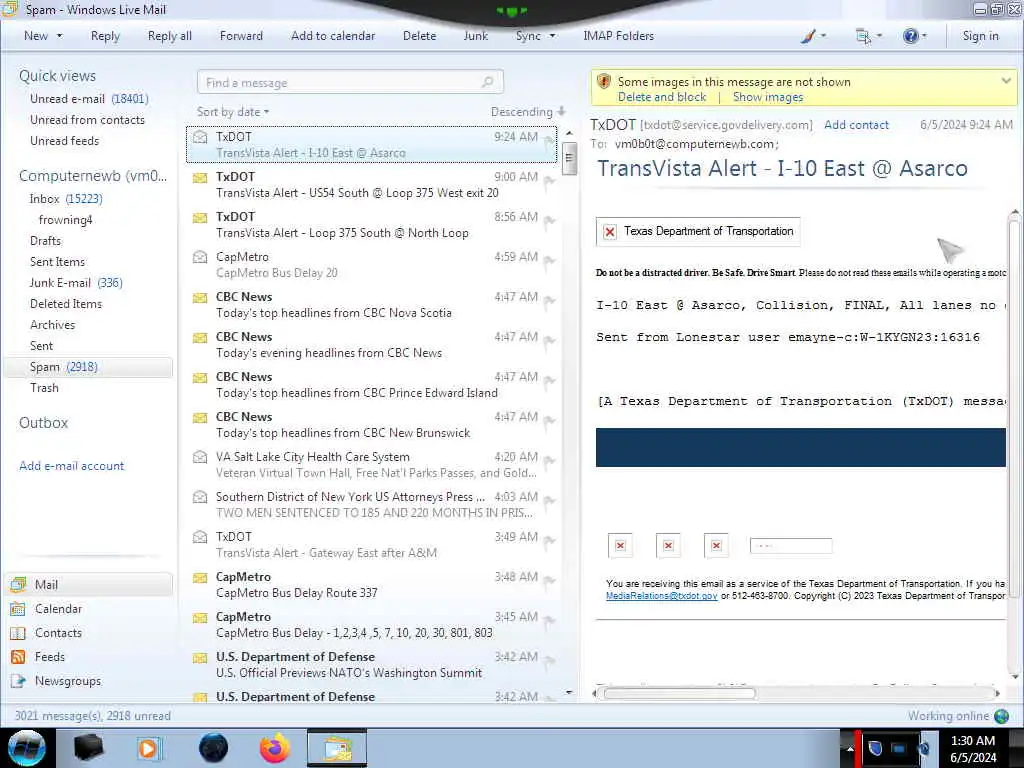Switch to Contacts view
The image size is (1024, 768).
click(58, 633)
